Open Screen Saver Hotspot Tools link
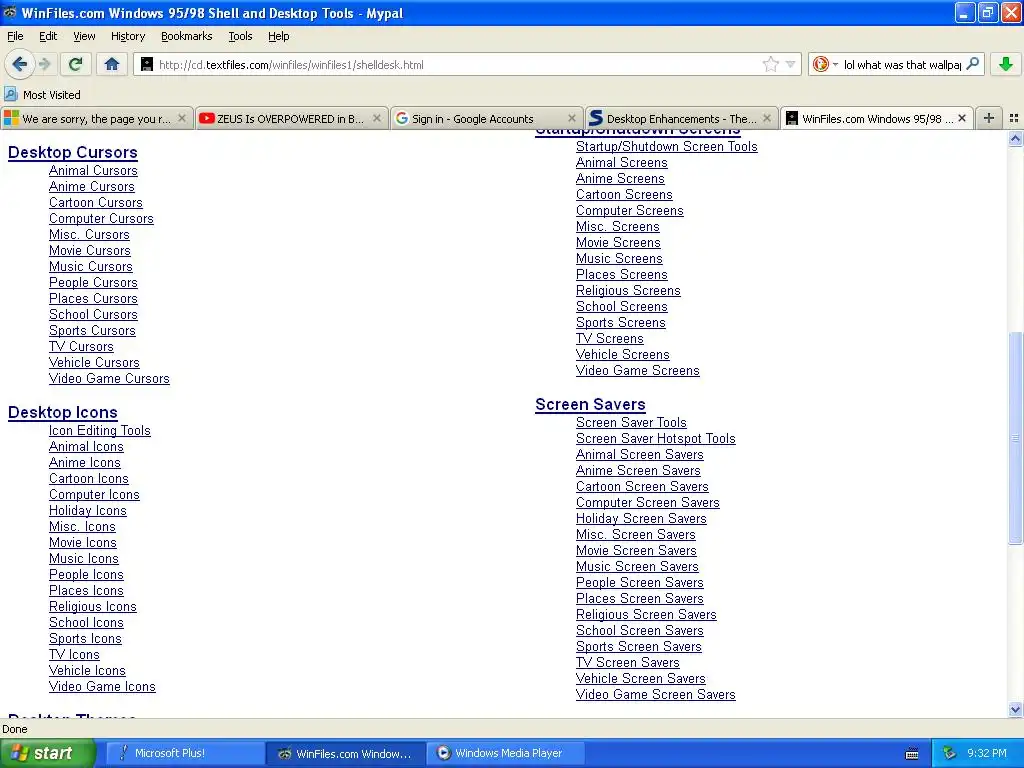The width and height of the screenshot is (1024, 768). tap(656, 438)
